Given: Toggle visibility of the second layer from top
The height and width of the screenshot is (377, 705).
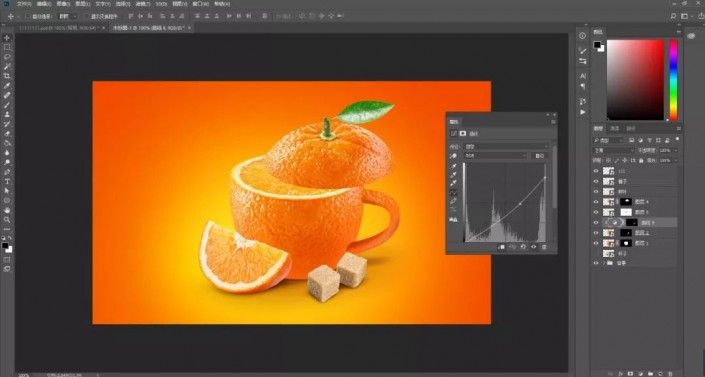Looking at the screenshot, I should (x=596, y=181).
